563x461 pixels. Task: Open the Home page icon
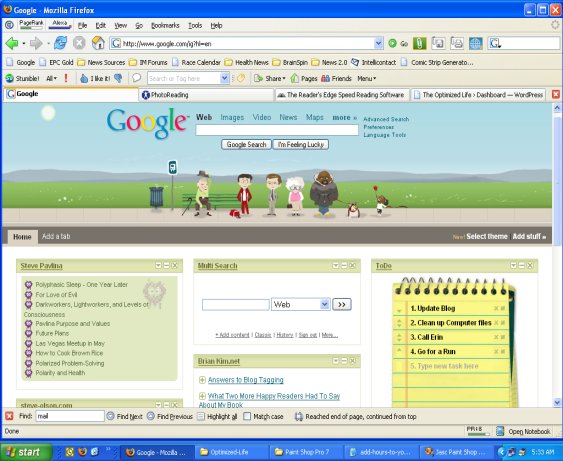point(98,43)
